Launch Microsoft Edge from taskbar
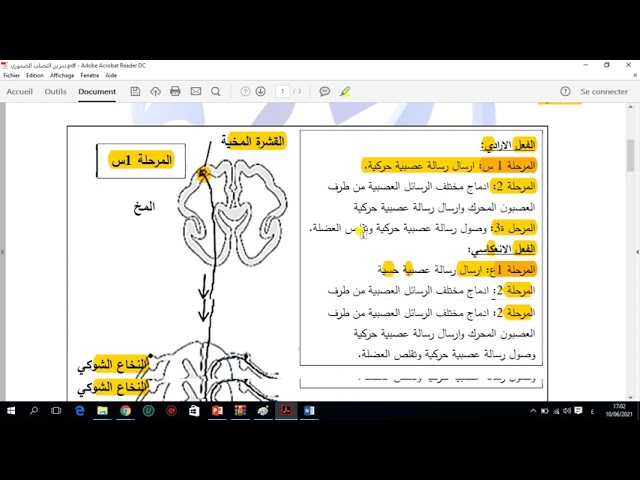 pyautogui.click(x=80, y=411)
